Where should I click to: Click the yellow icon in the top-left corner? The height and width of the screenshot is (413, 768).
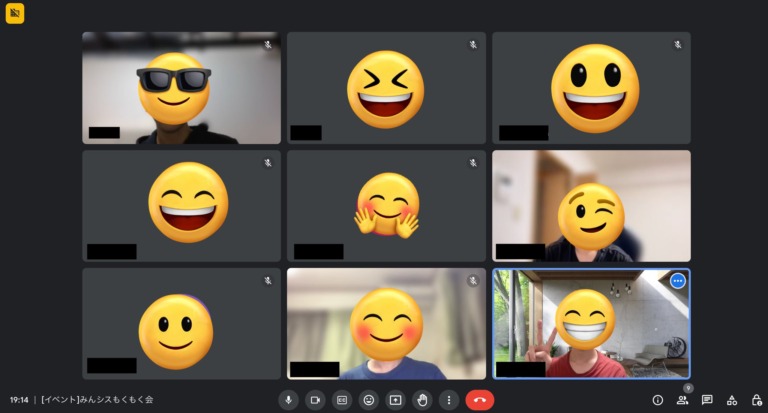pos(15,14)
